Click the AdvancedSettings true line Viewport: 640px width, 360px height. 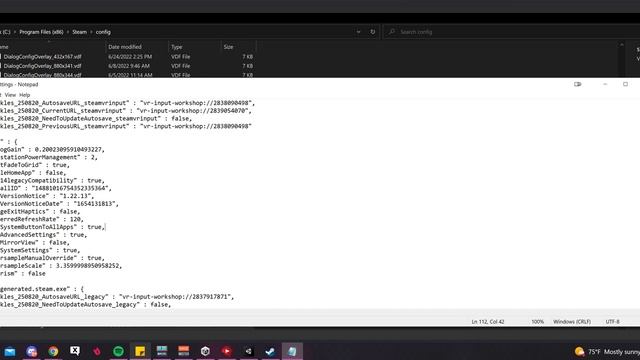tap(43, 235)
